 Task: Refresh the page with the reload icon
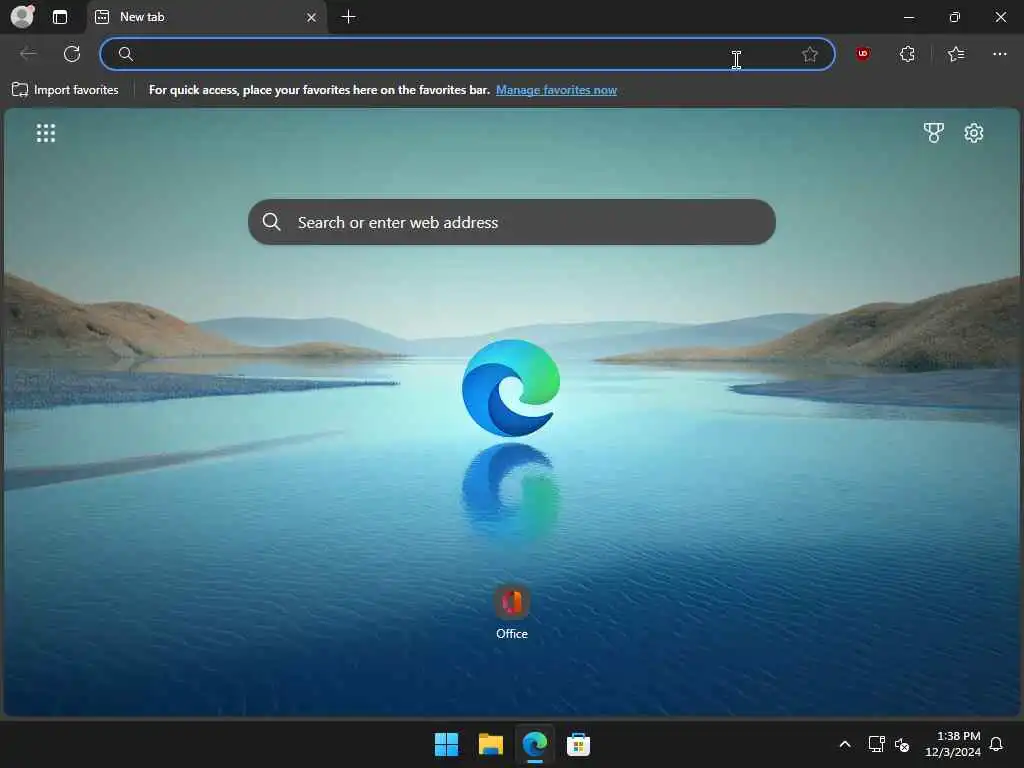(x=72, y=54)
